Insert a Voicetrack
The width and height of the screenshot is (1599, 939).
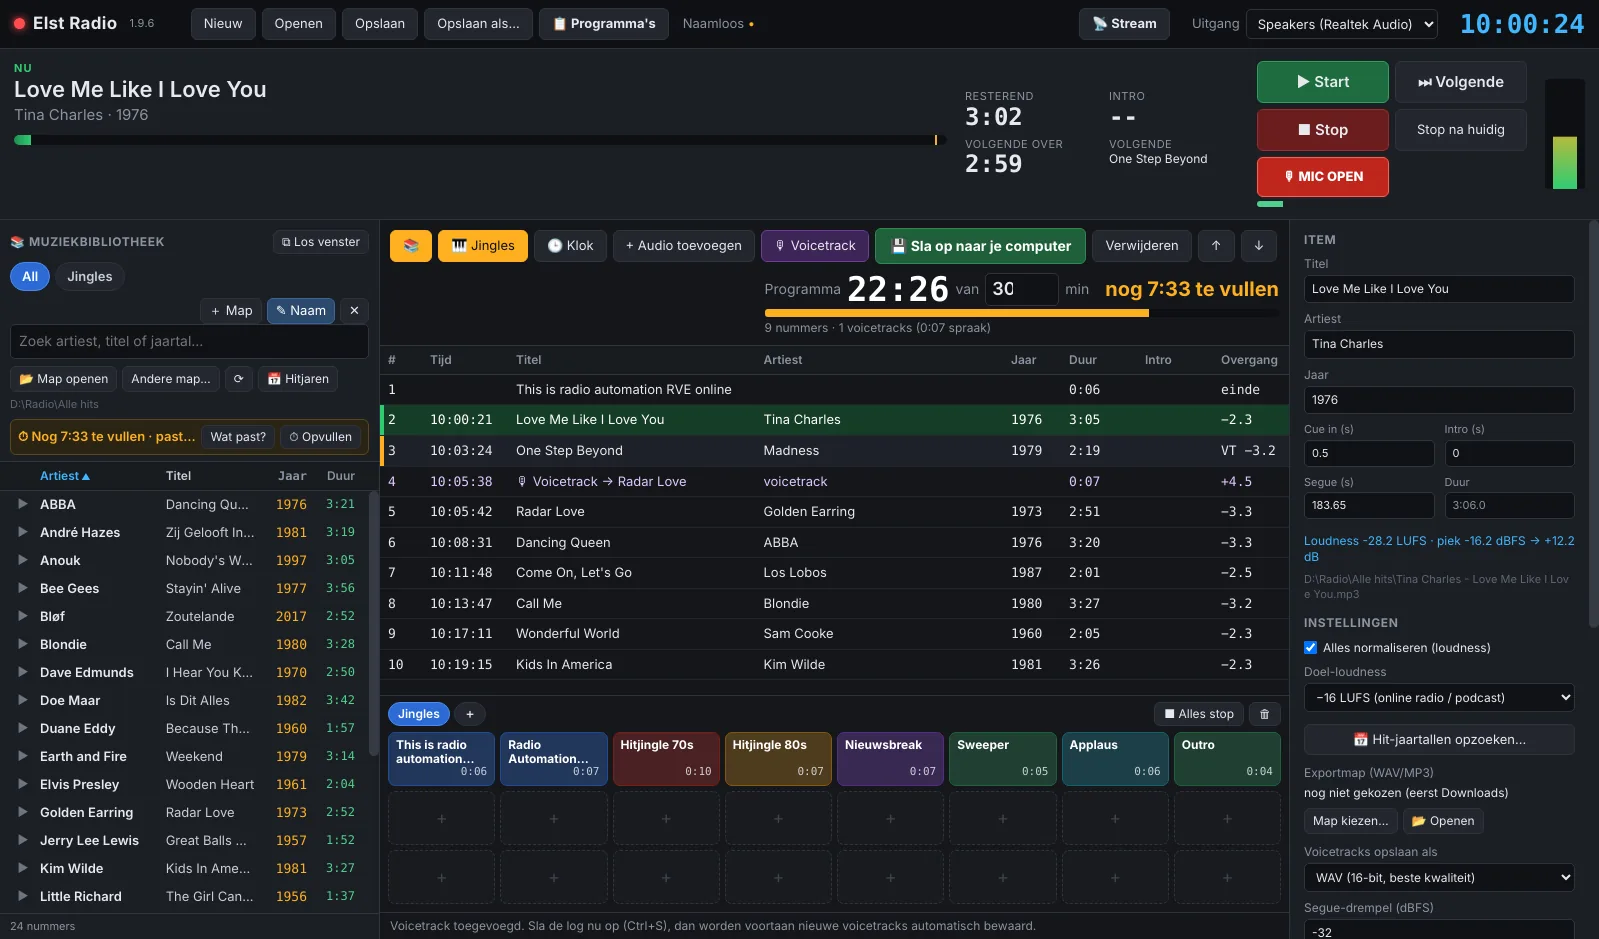[815, 246]
